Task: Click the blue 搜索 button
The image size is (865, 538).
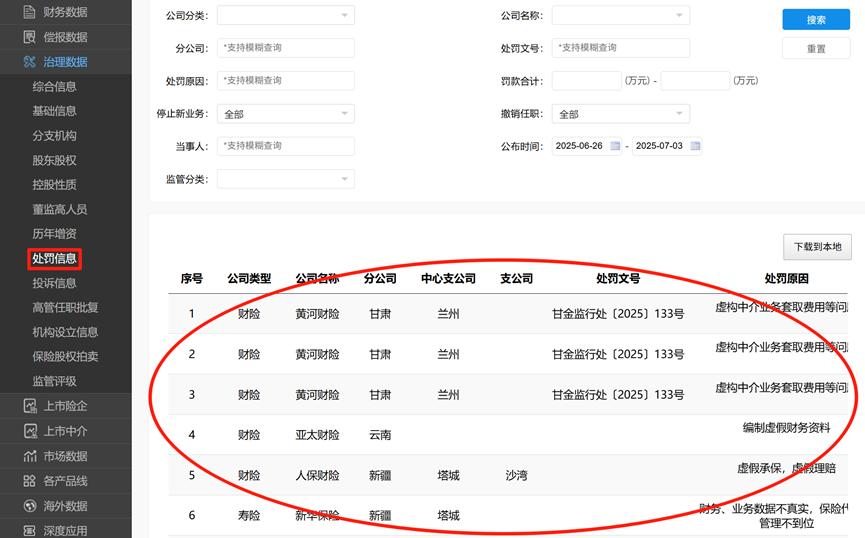Action: 816,20
